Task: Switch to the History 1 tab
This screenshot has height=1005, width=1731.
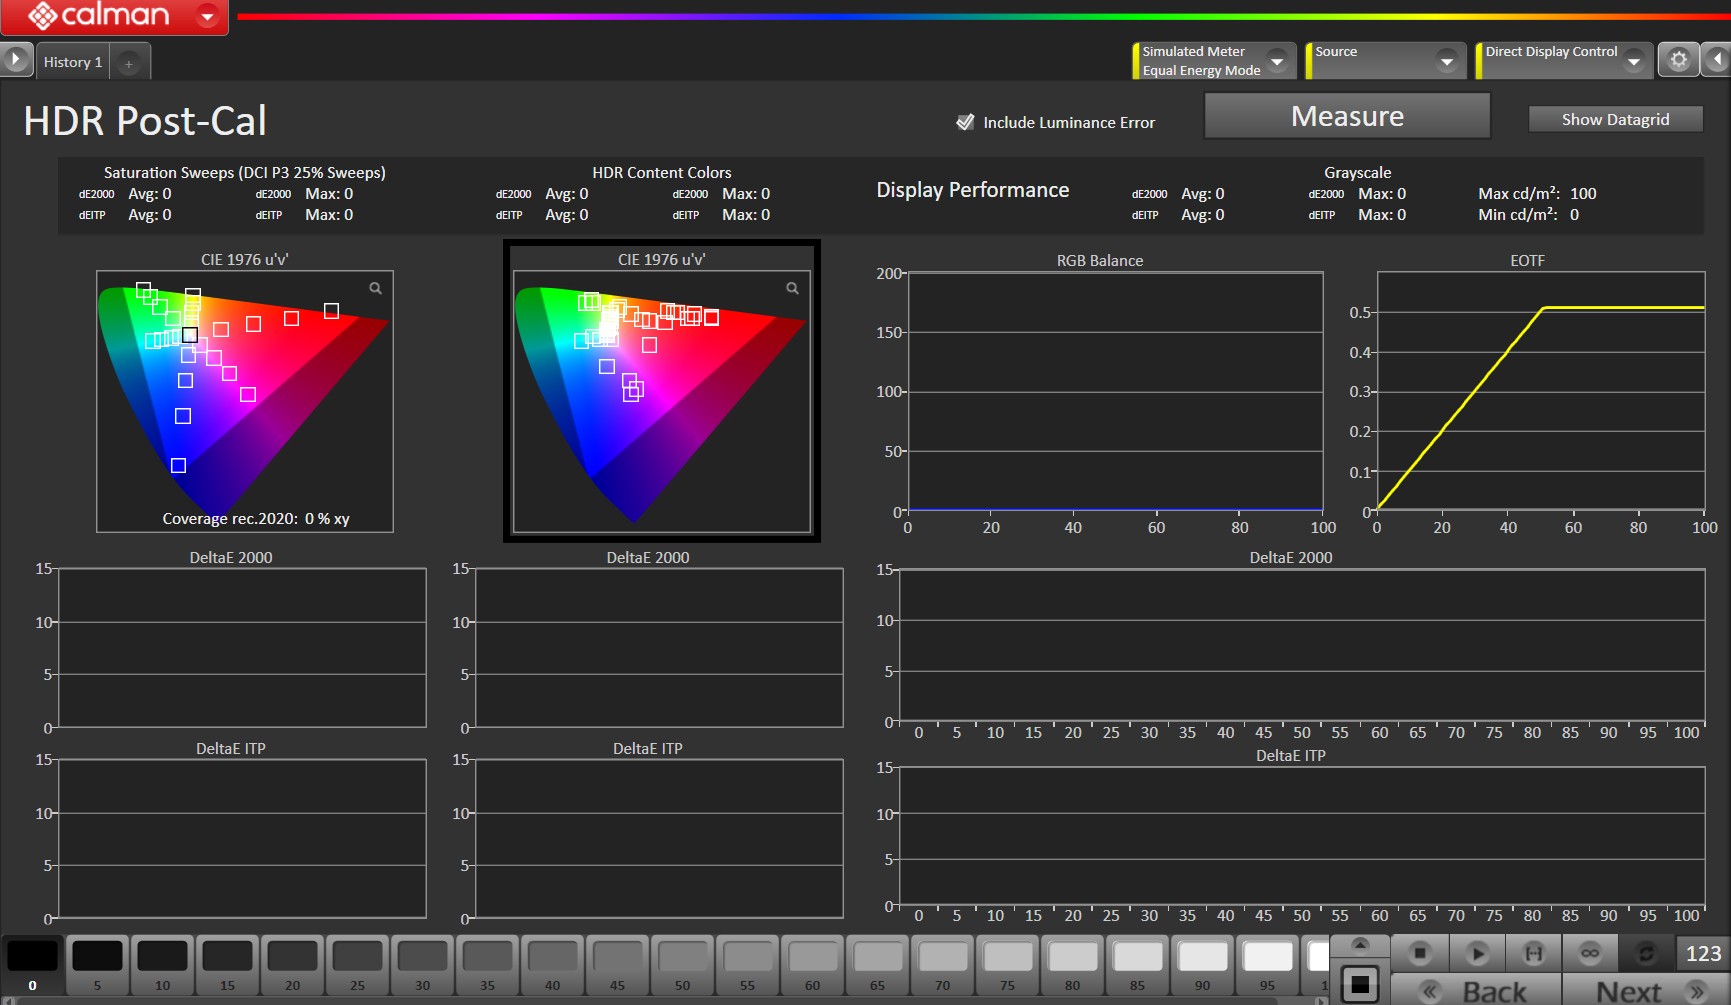Action: (72, 62)
